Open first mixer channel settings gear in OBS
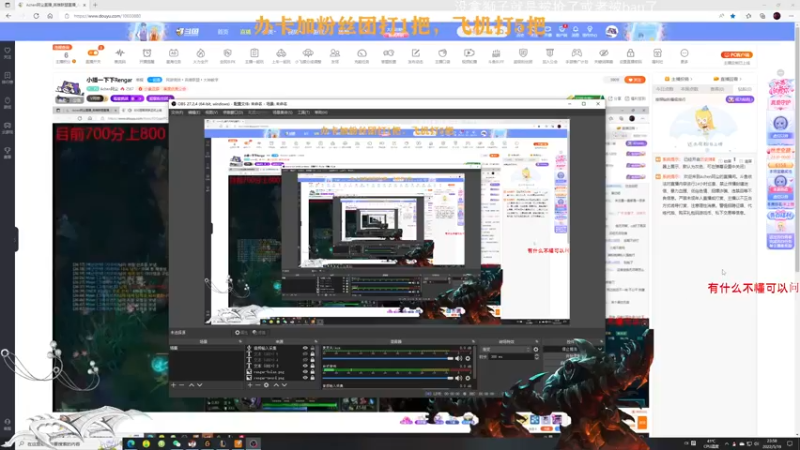 click(x=467, y=359)
